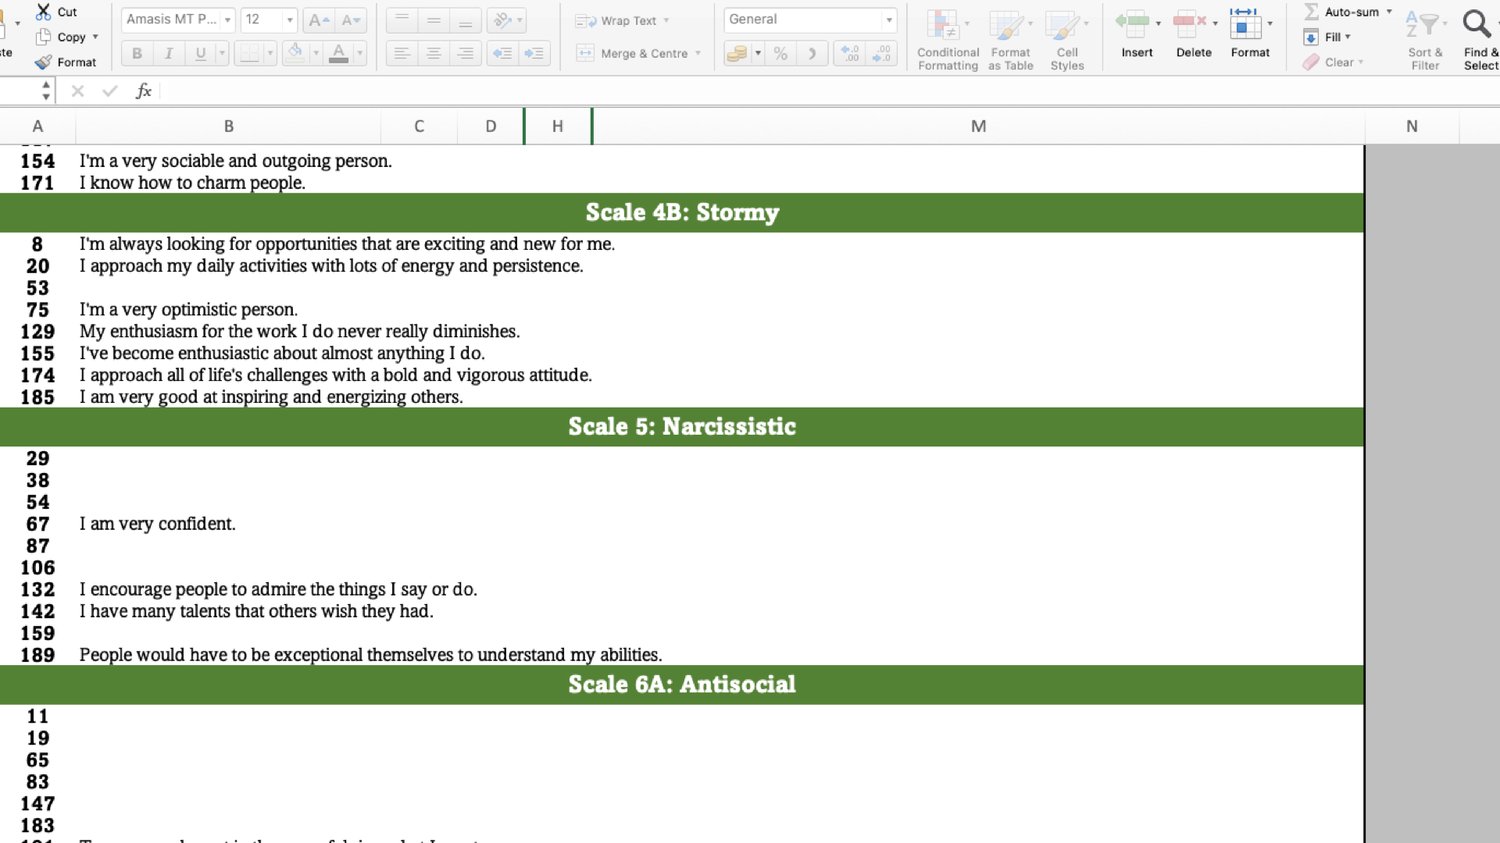
Task: Toggle underline formatting
Action: click(200, 53)
